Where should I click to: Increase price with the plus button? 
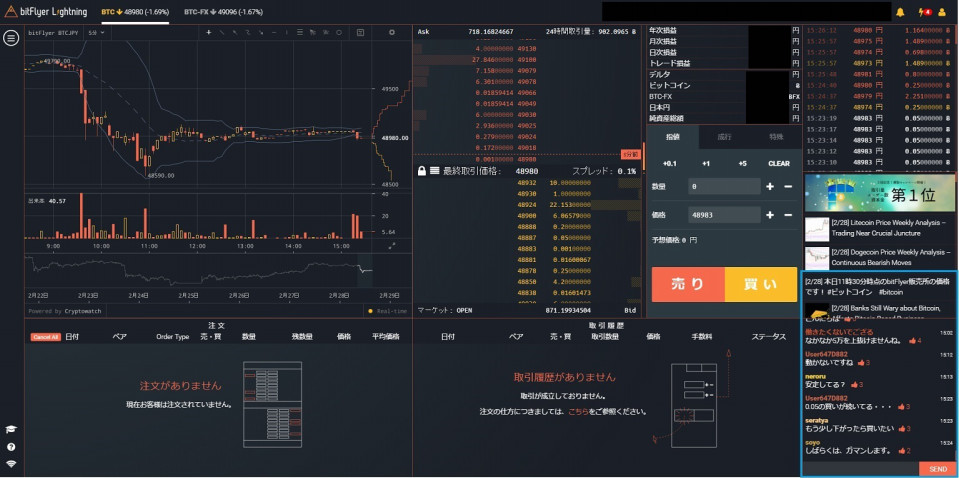coord(770,215)
